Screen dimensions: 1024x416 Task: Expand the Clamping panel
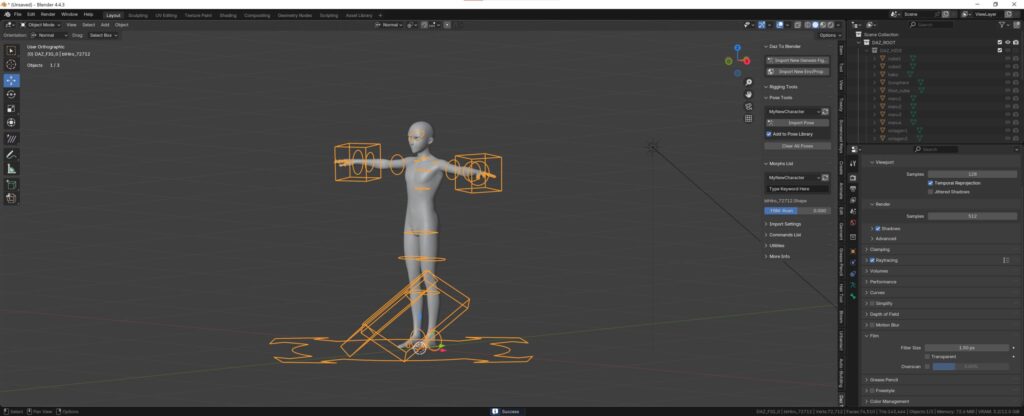pyautogui.click(x=880, y=249)
